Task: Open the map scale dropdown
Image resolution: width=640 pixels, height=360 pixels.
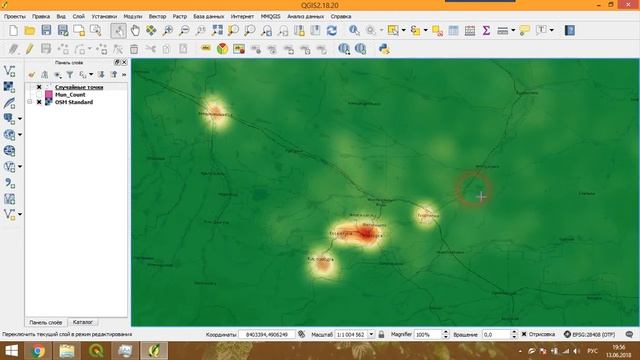Action: (x=371, y=334)
